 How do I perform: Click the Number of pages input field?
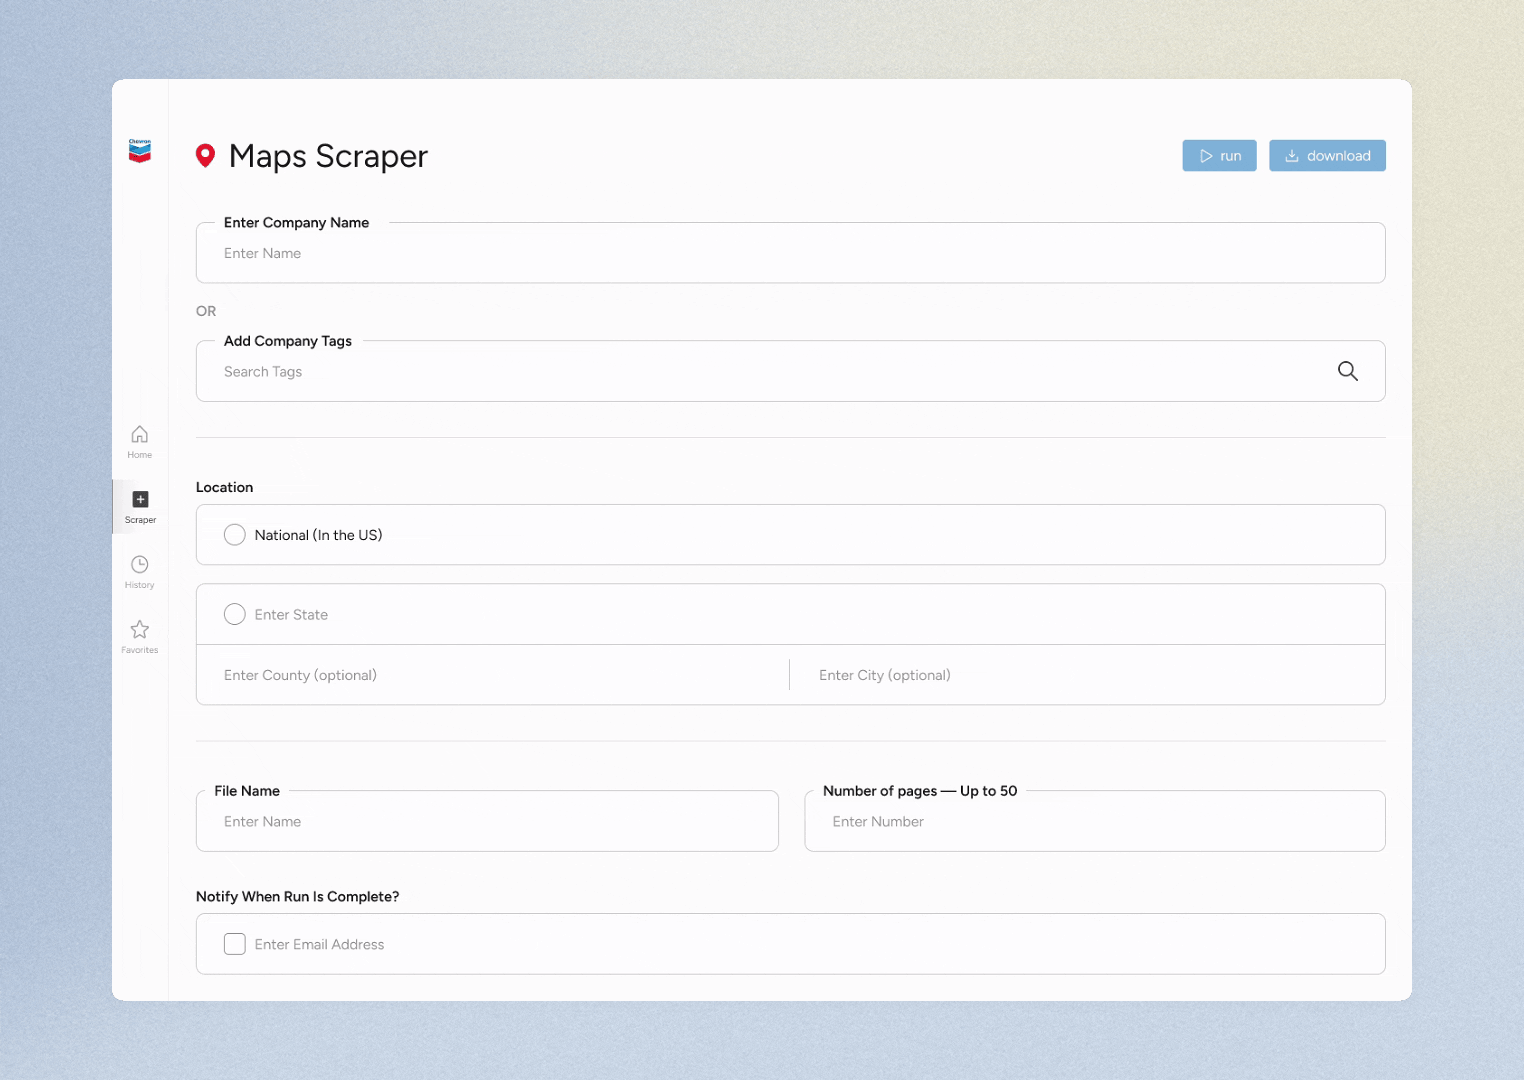coord(1095,821)
